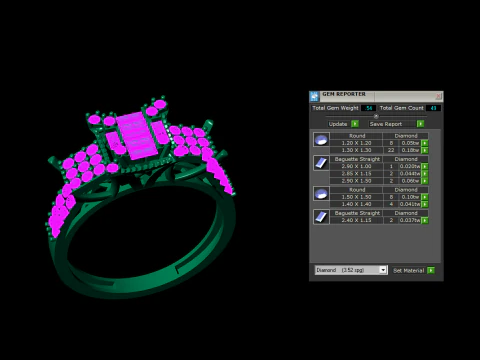
Task: Open the Diamond (3.52 spg) material dropdown
Action: pos(383,270)
